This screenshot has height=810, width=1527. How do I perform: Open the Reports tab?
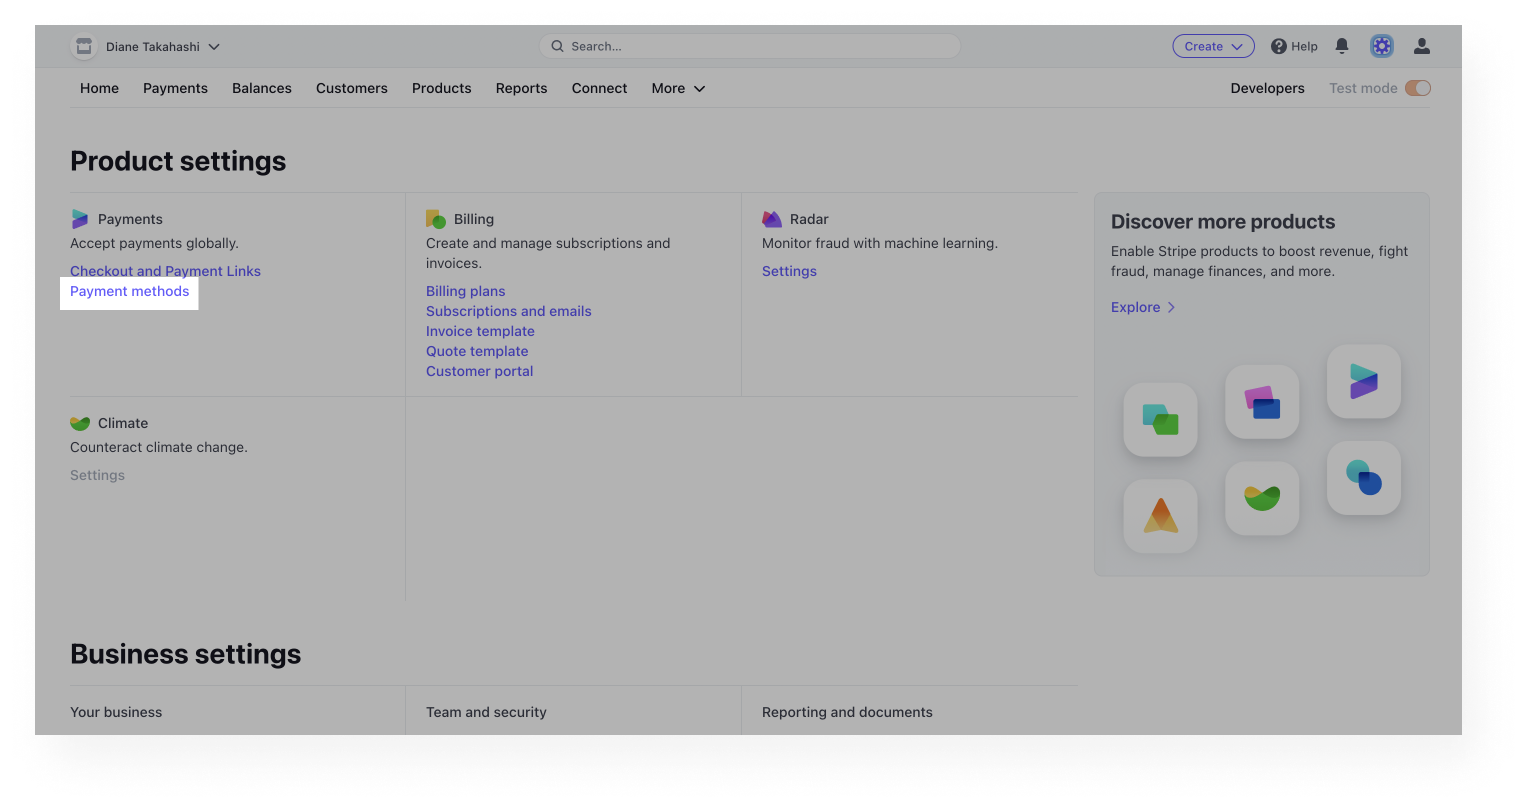[521, 88]
